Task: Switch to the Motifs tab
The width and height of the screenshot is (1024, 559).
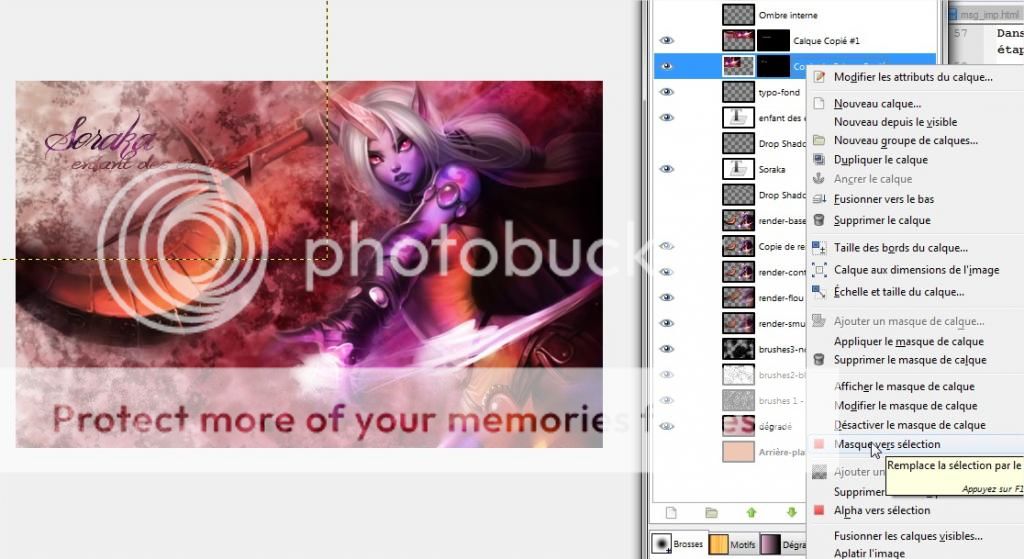Action: tap(733, 544)
